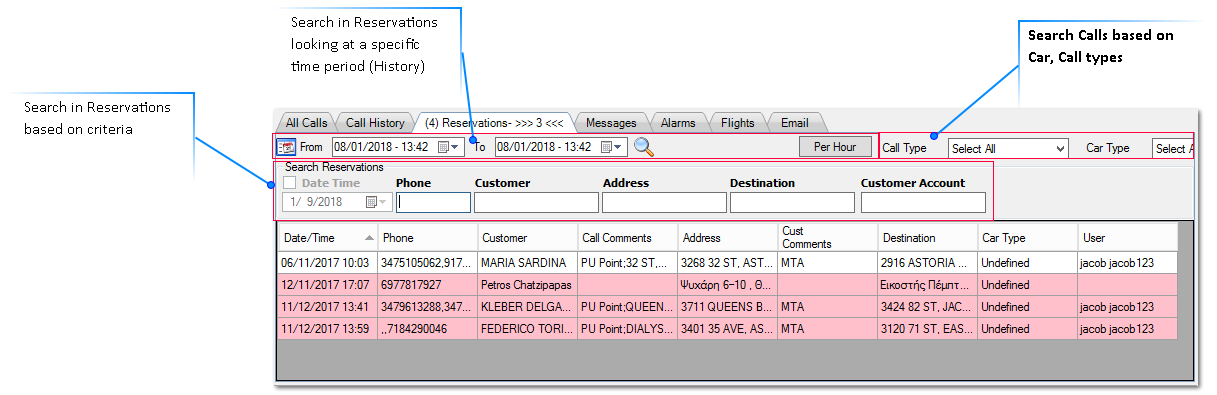Screen dimensions: 1217x395
Task: Click destination cell 3120 71 ST, EAS...
Action: coord(928,329)
